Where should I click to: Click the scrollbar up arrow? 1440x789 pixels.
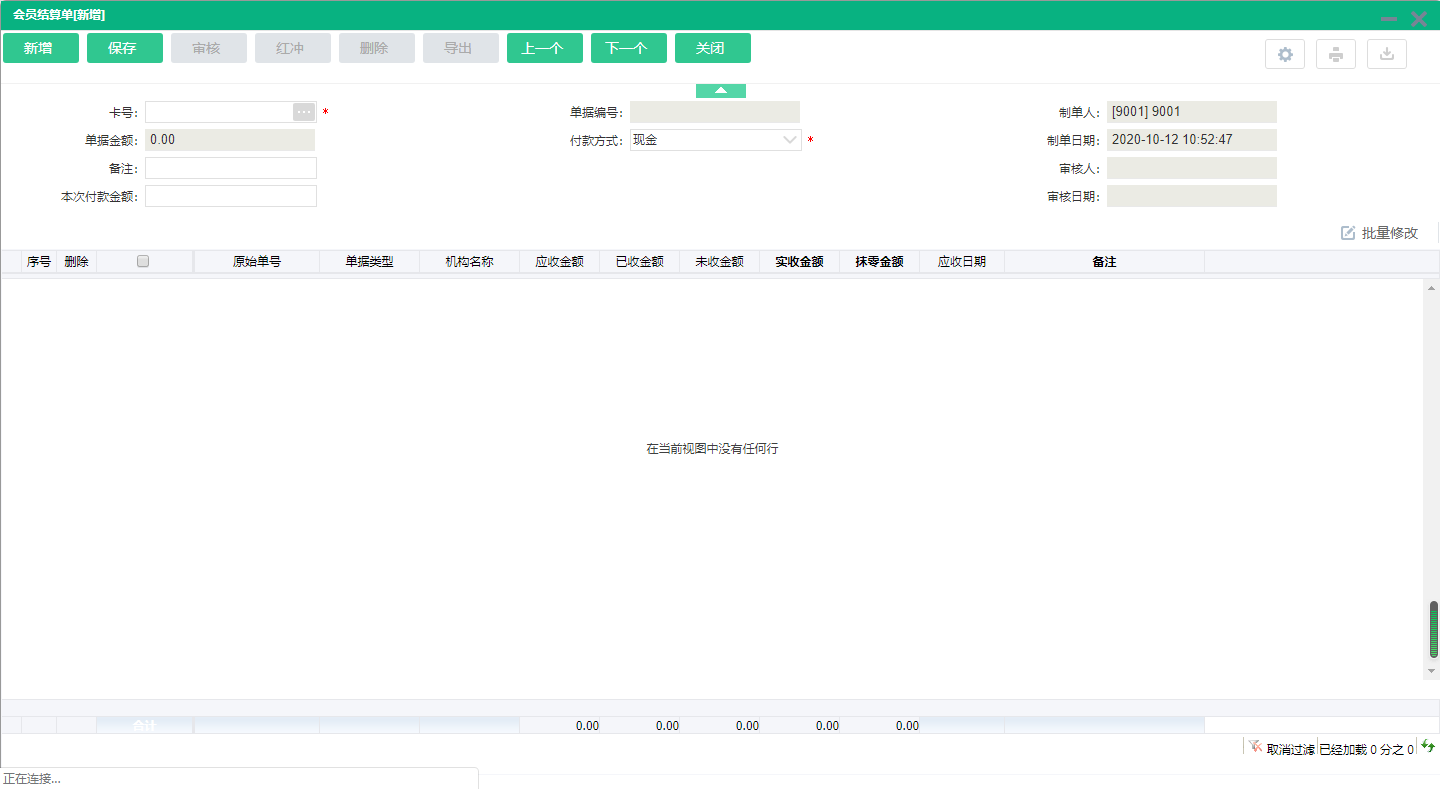1432,288
